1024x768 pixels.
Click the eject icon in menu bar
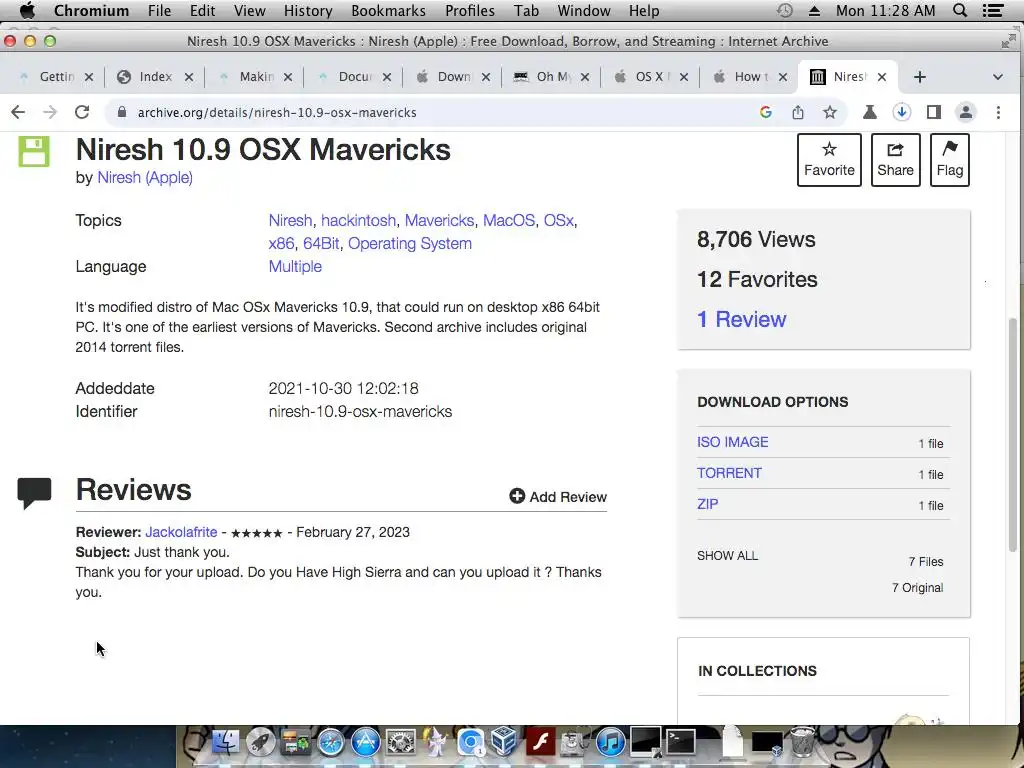pyautogui.click(x=814, y=10)
